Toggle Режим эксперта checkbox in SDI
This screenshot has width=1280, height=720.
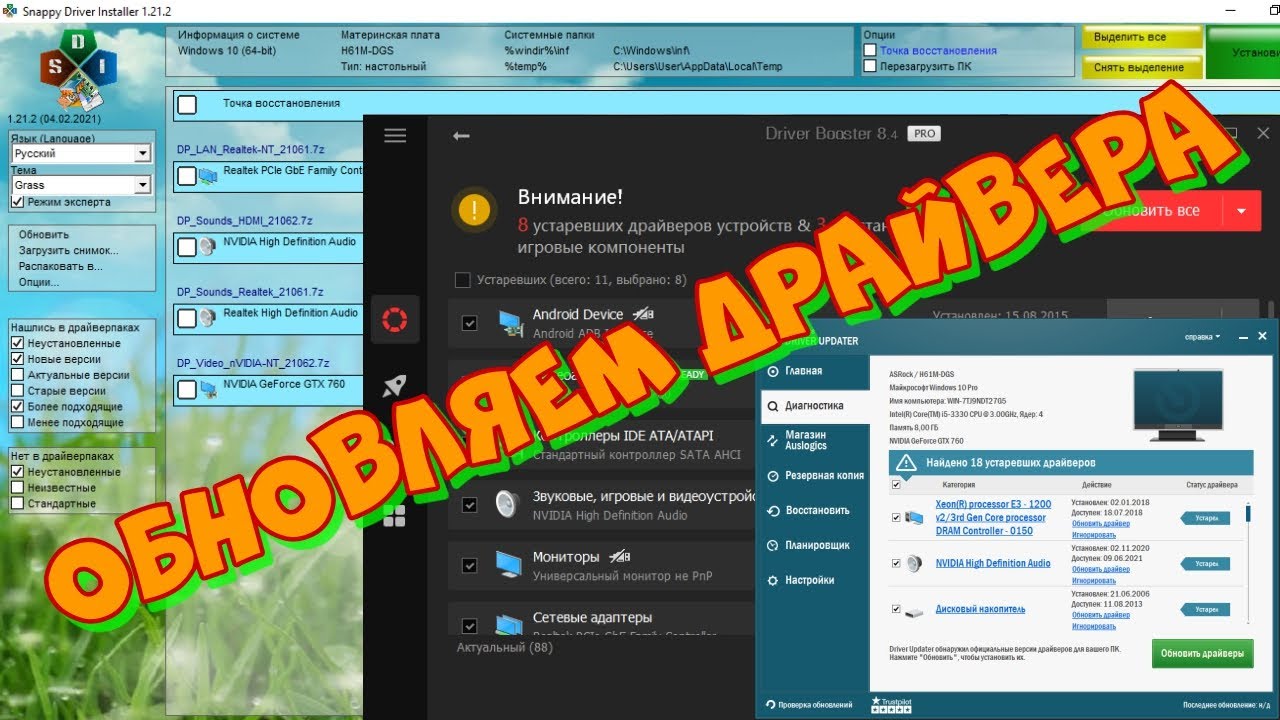17,202
